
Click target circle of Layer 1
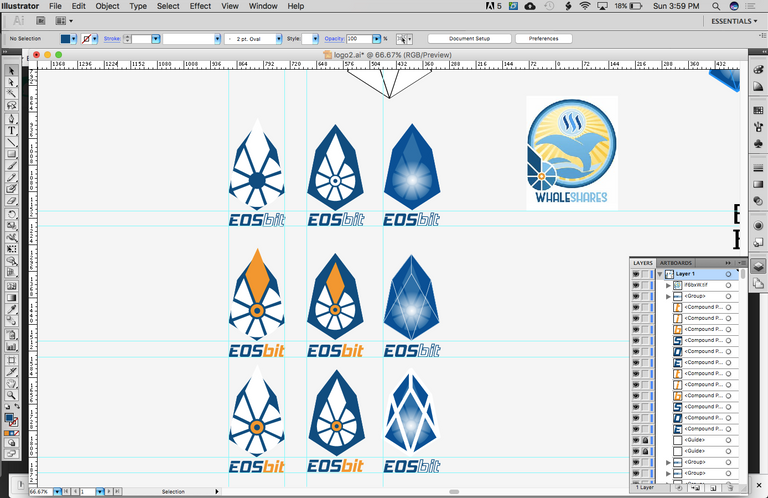click(x=728, y=274)
